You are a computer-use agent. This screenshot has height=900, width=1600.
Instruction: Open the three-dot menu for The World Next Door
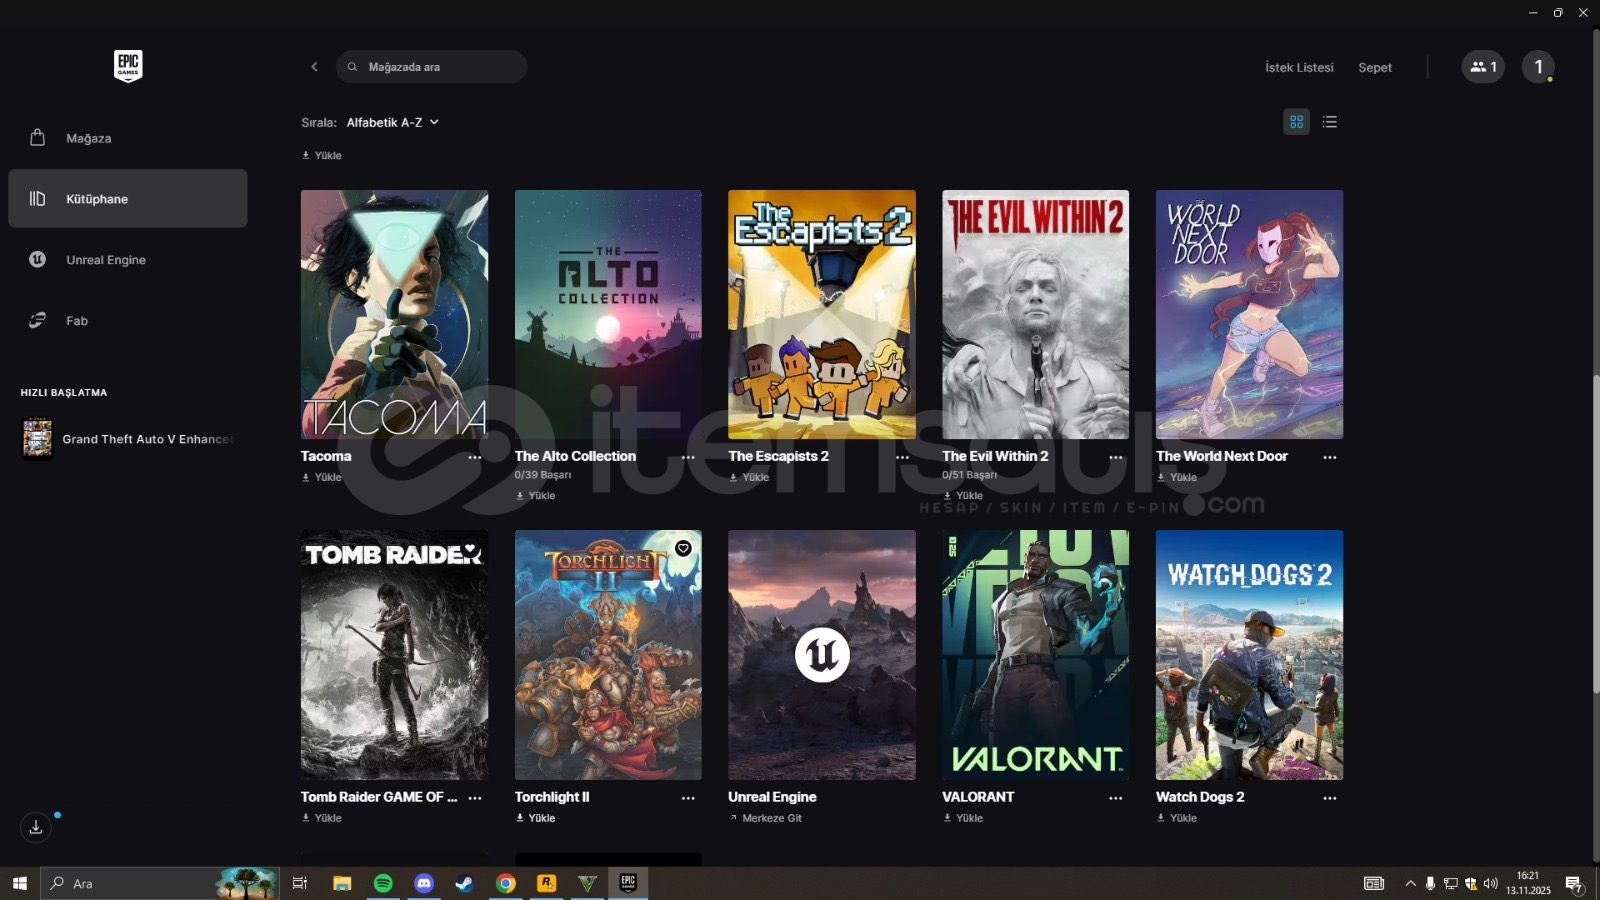(1330, 457)
